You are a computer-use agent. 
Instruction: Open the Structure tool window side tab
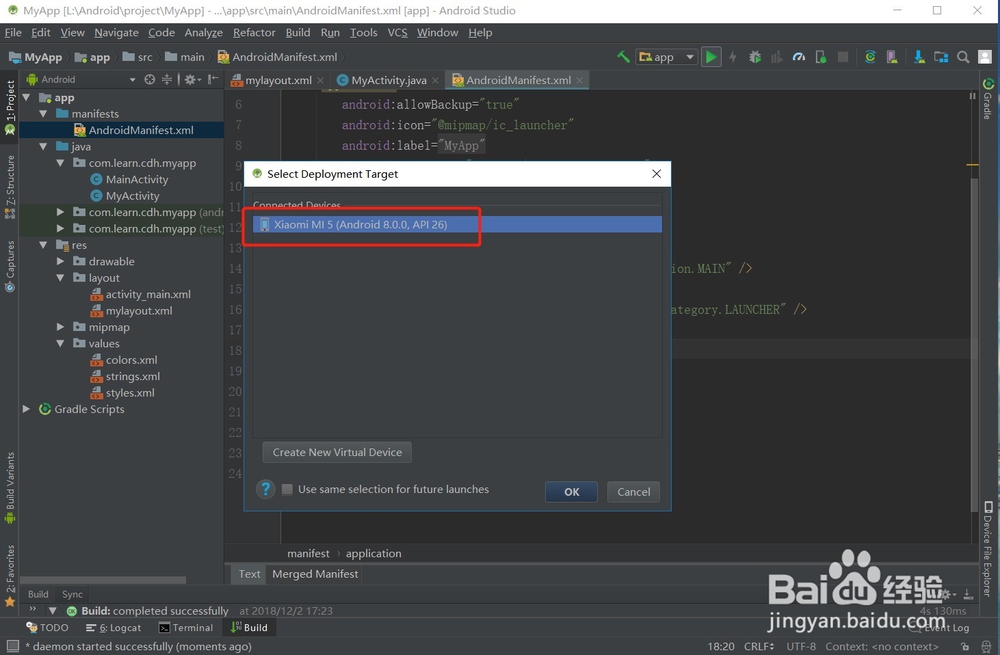pyautogui.click(x=10, y=188)
